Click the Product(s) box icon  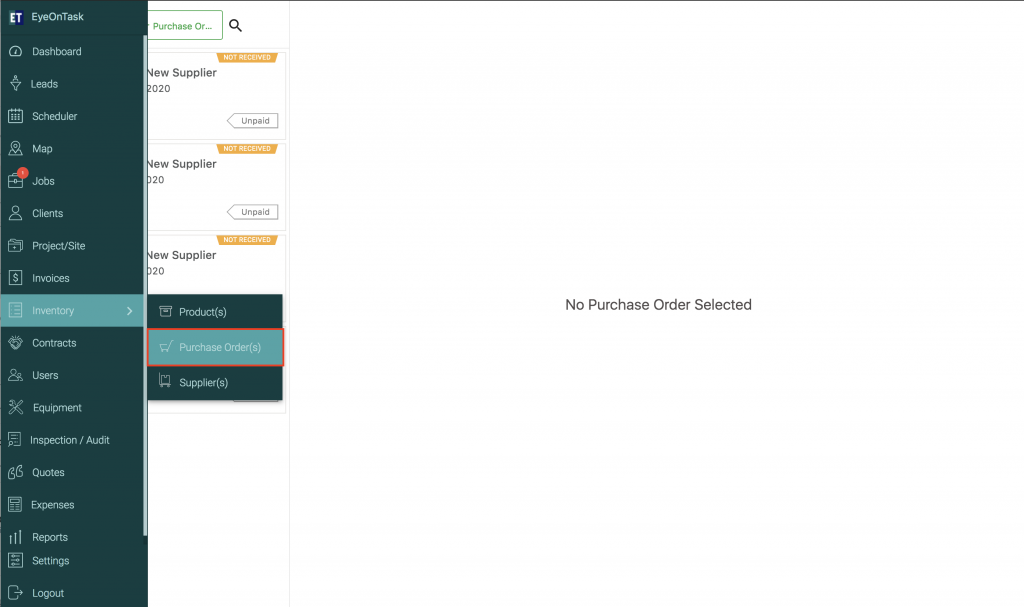[166, 312]
